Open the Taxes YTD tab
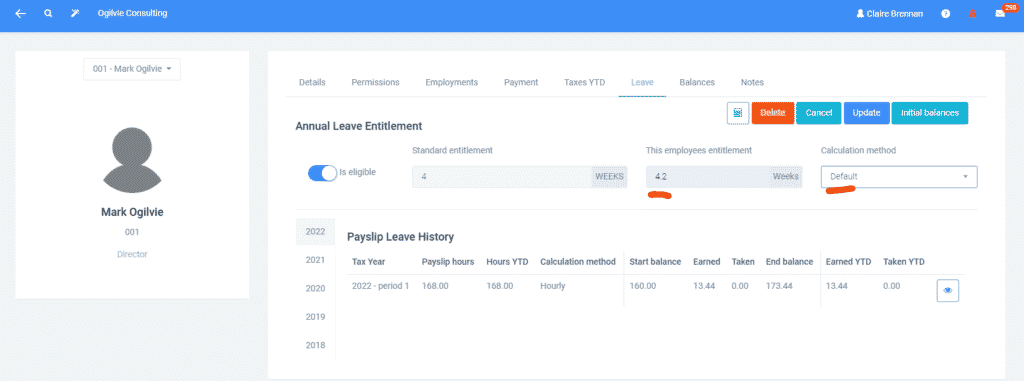 tap(584, 82)
